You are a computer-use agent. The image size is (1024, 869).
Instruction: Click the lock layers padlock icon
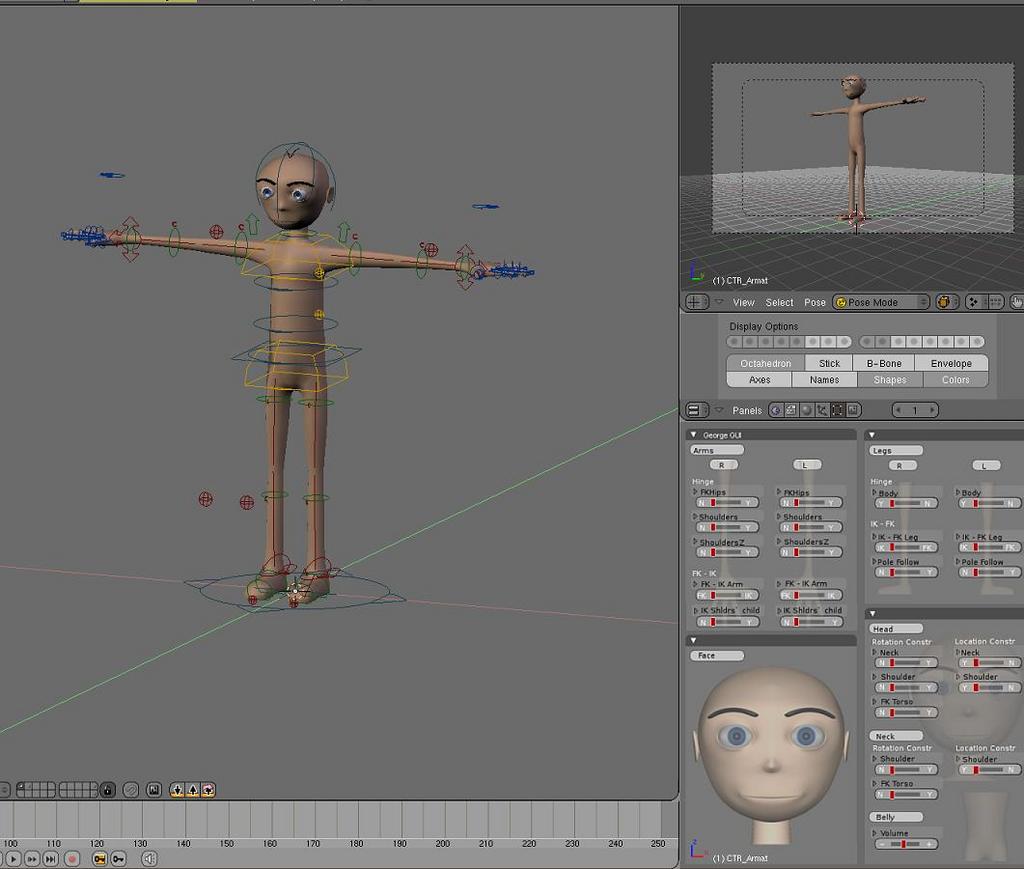coord(108,790)
